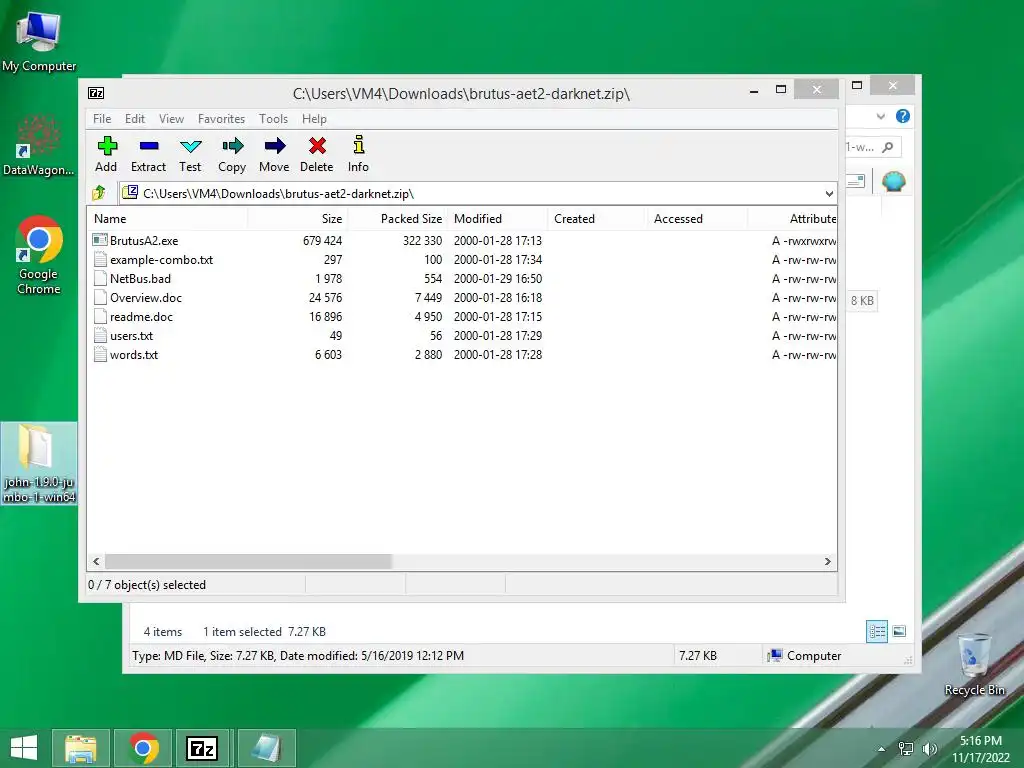The image size is (1024, 768).
Task: Open the Recycle Bin on the desktop
Action: (974, 665)
